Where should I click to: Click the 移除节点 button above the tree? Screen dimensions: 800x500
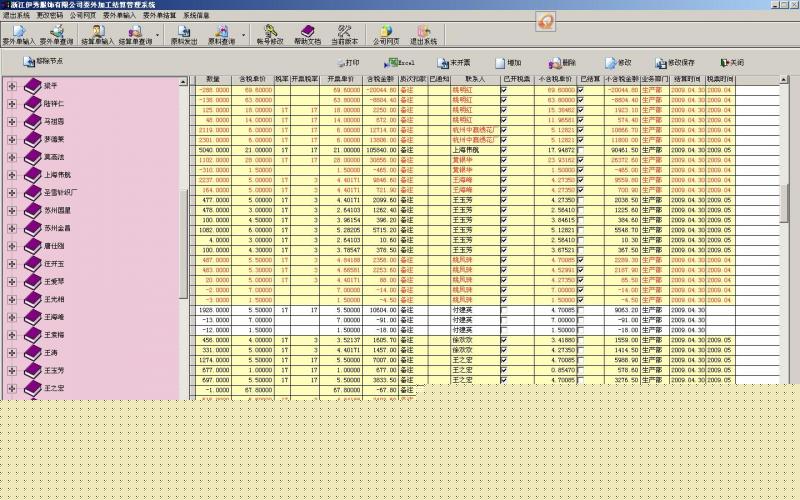pos(43,61)
